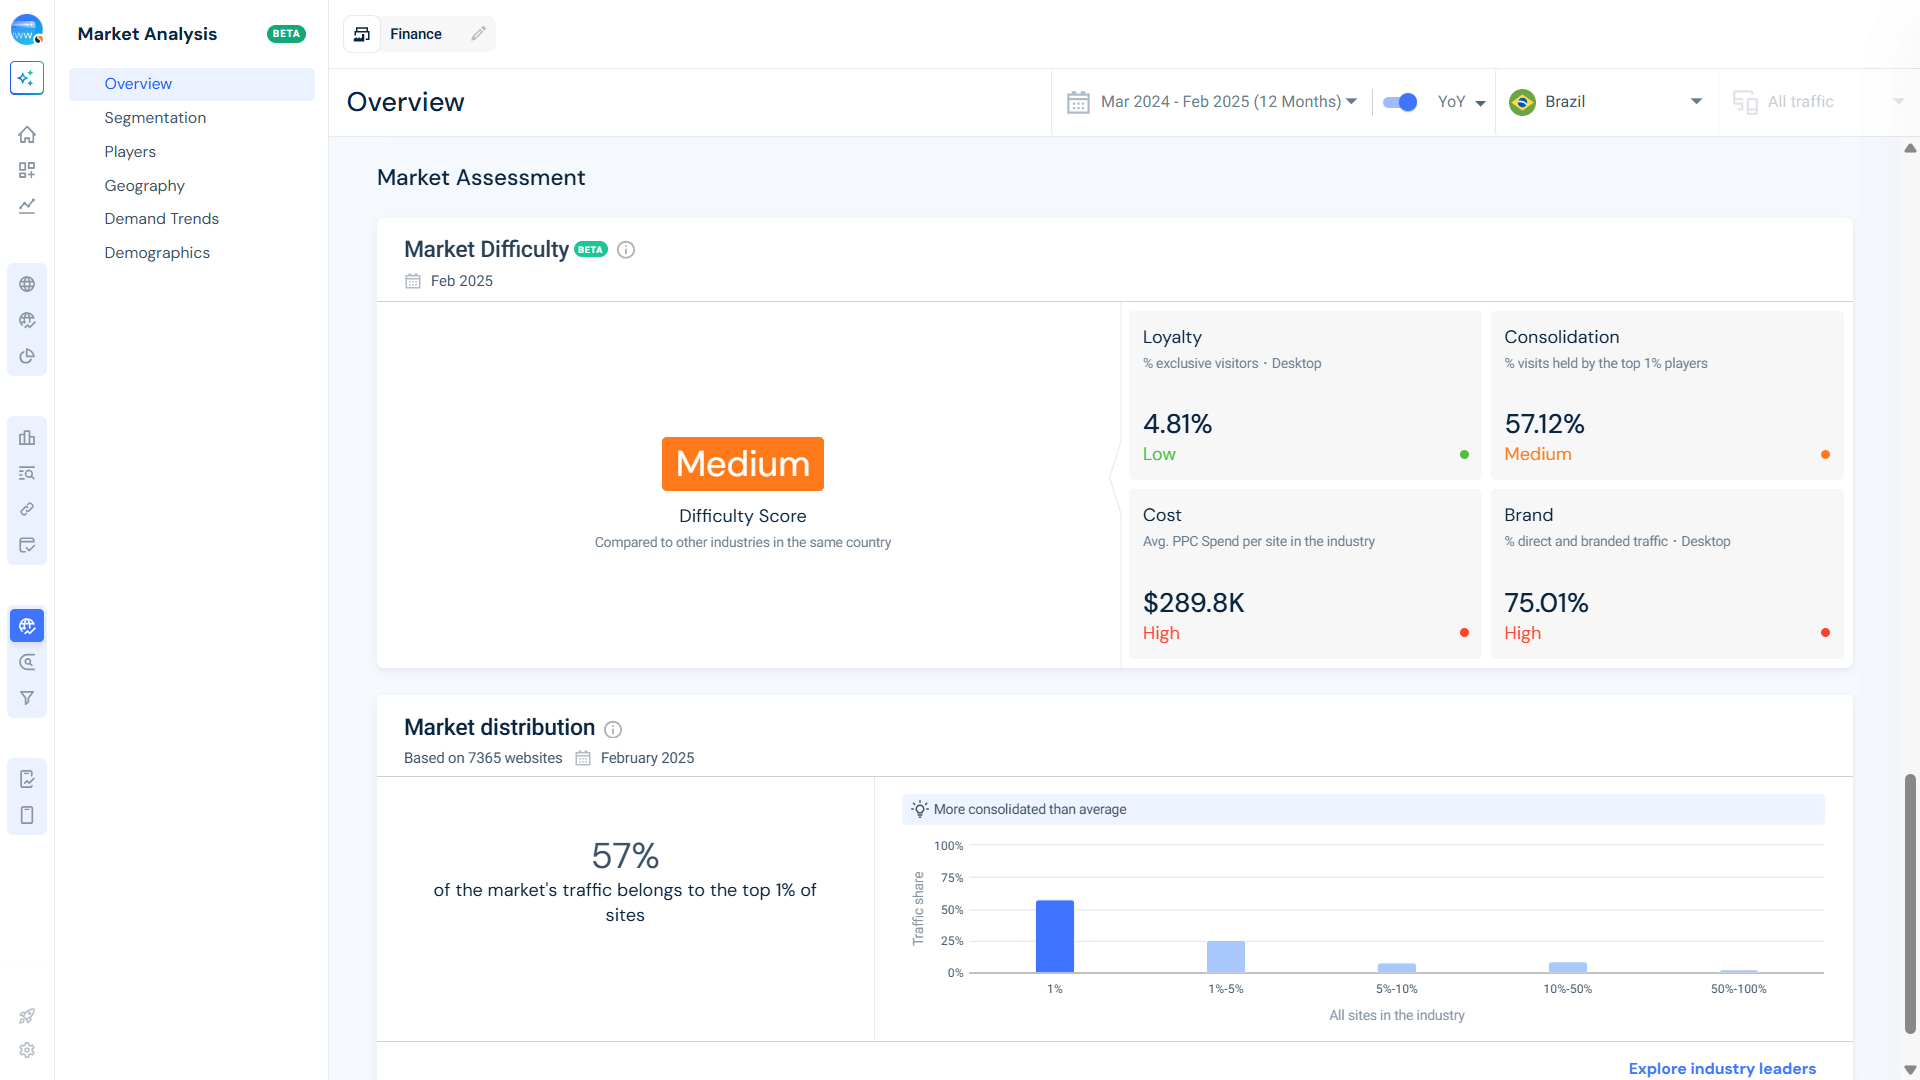Click the rocket icon in sidebar

click(27, 1016)
